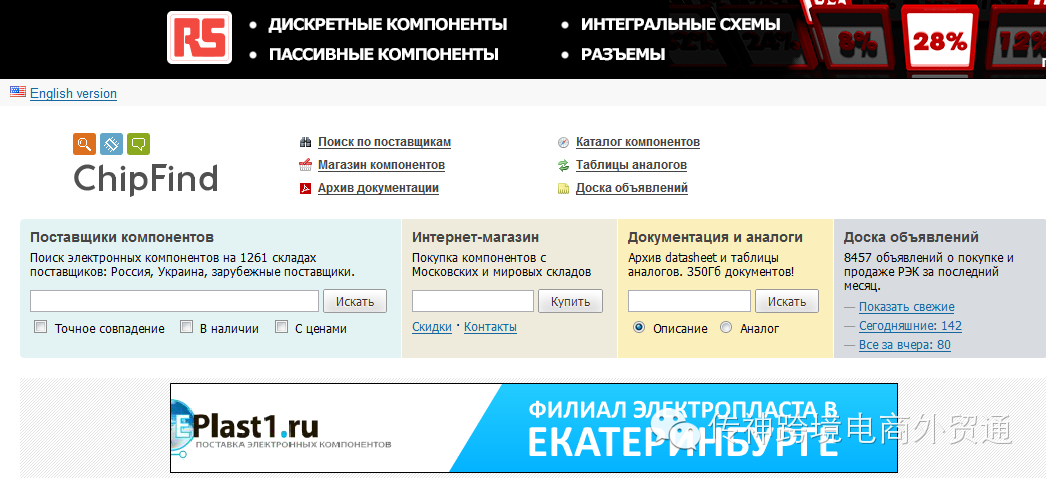Click the shopping basket icon beside Магазин компонентов
The image size is (1046, 482).
tap(306, 165)
